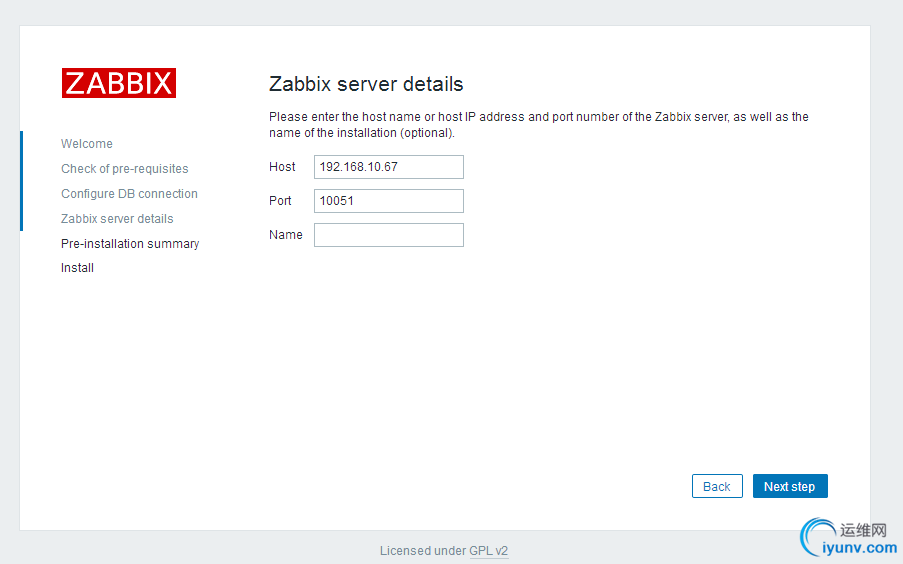903x564 pixels.
Task: Click the 'Zabbix server details' heading
Action: coord(366,84)
